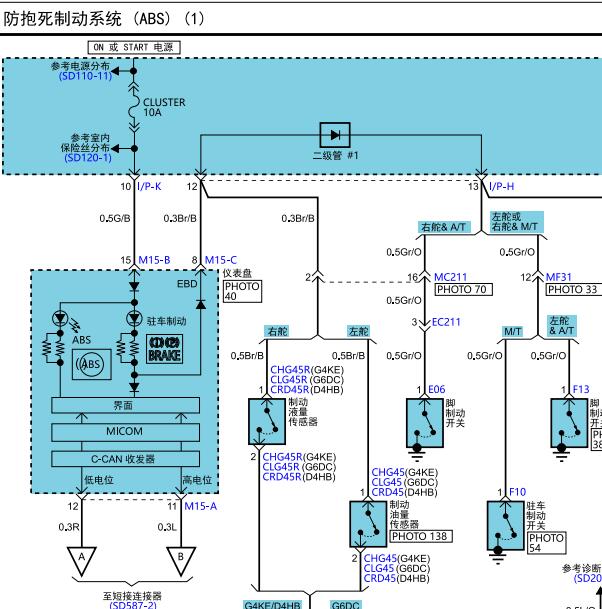602x609 pixels.
Task: Click the PHOTO 54 box
Action: coord(546,543)
